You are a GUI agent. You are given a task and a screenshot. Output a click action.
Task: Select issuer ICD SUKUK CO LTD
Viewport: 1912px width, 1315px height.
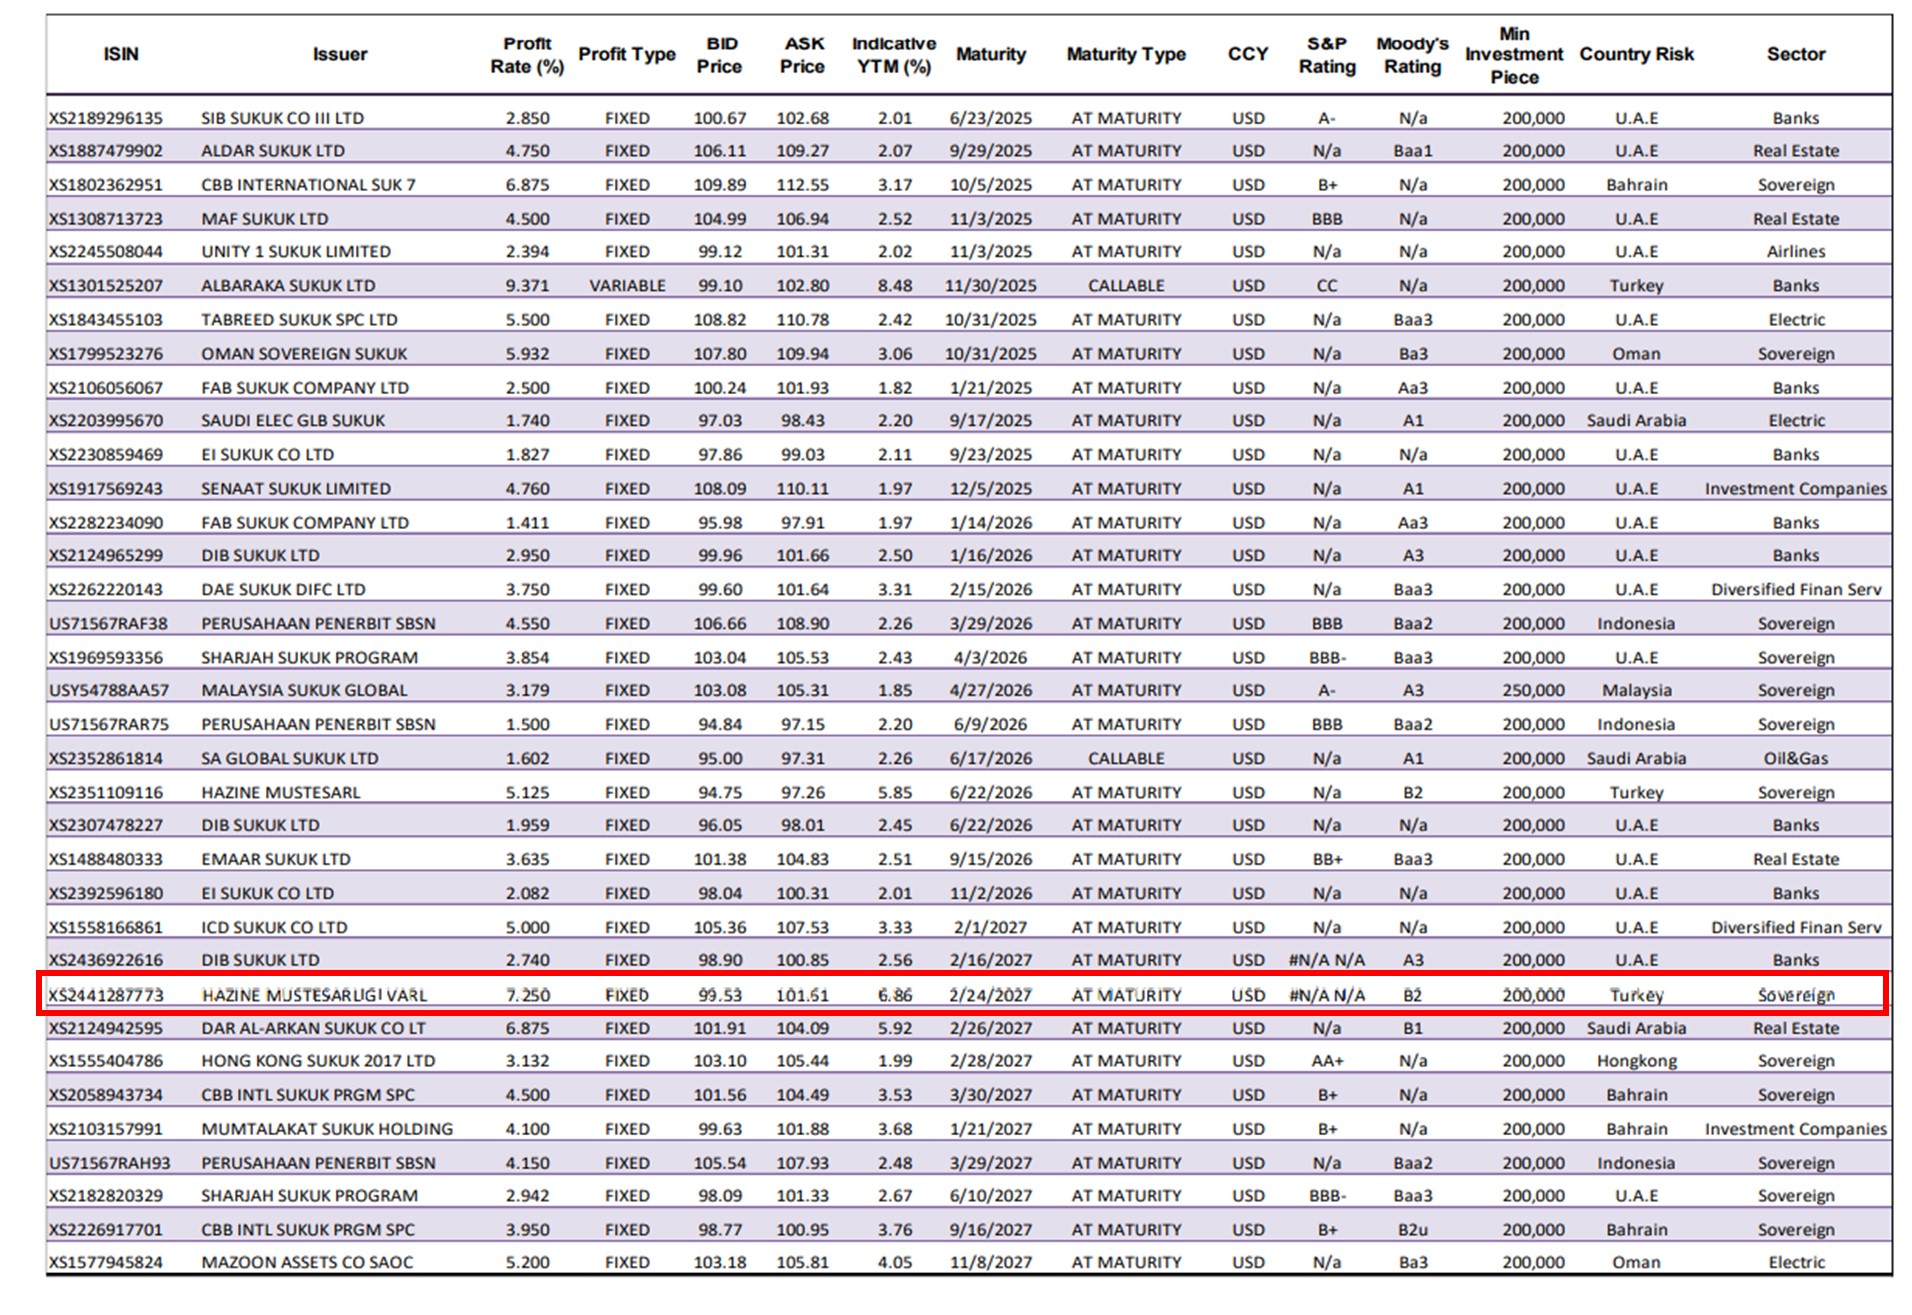[274, 928]
